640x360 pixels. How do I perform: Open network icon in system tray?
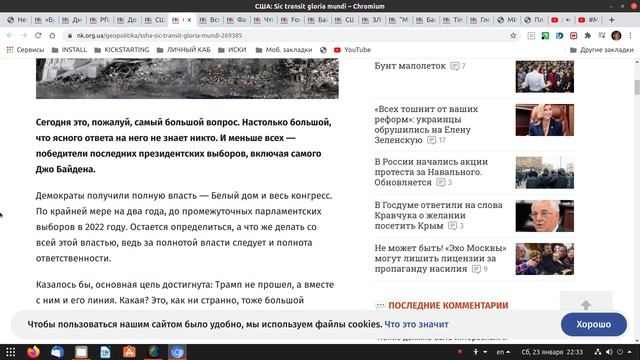598,352
